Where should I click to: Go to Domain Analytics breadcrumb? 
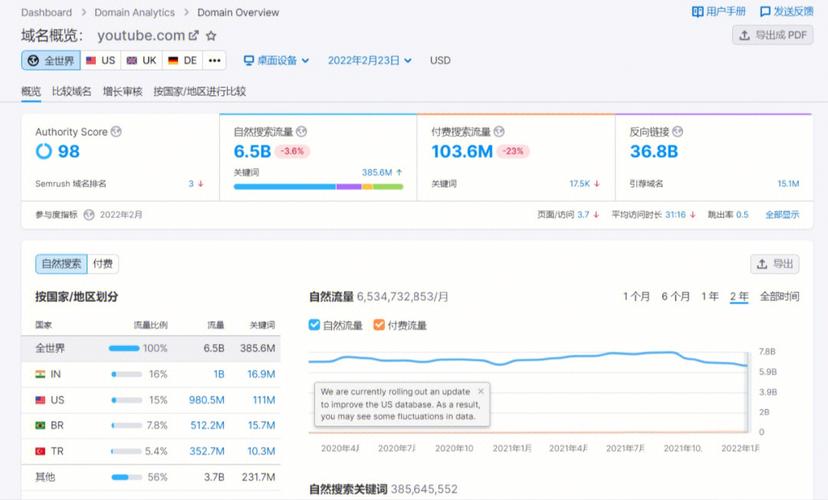pyautogui.click(x=135, y=12)
